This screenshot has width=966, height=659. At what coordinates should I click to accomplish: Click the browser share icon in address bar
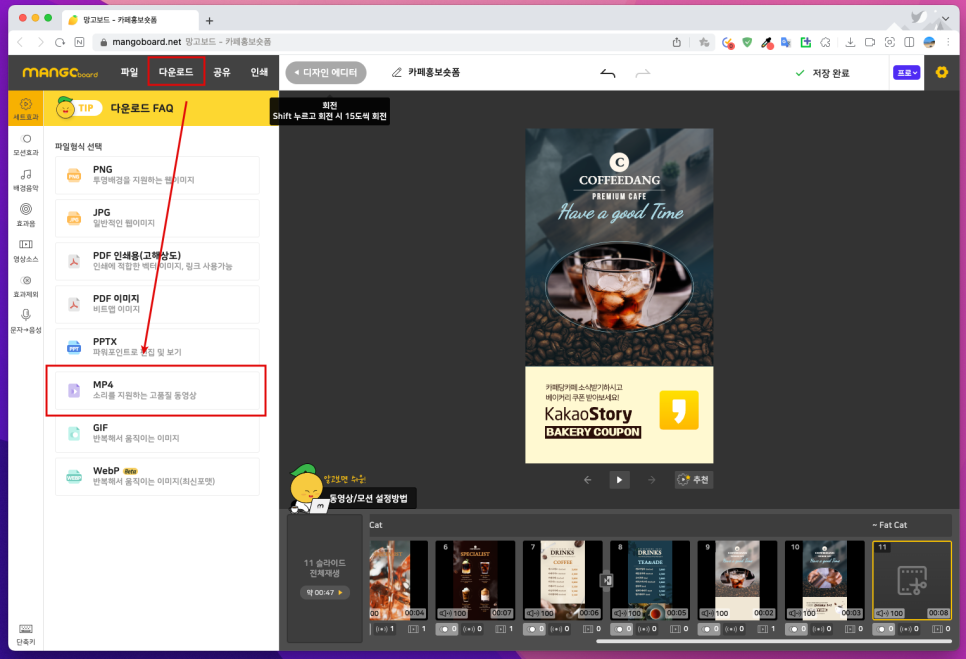[676, 42]
